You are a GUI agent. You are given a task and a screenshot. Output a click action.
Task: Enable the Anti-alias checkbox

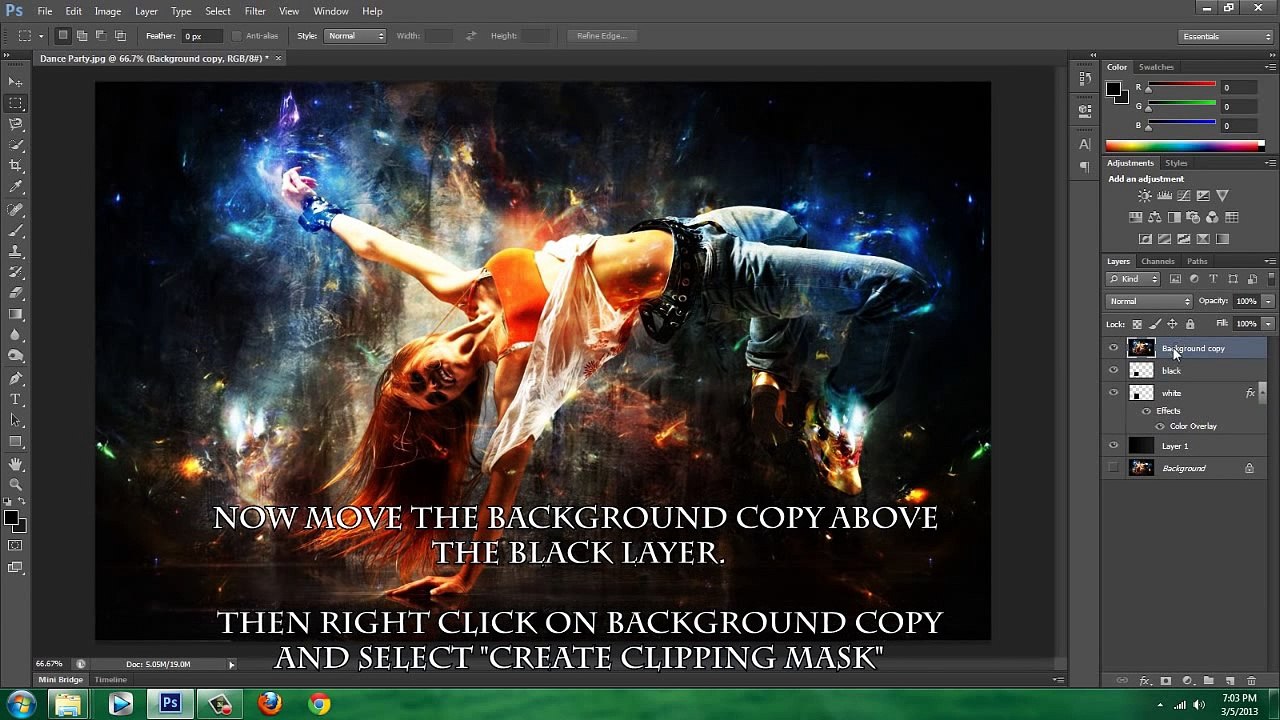237,36
